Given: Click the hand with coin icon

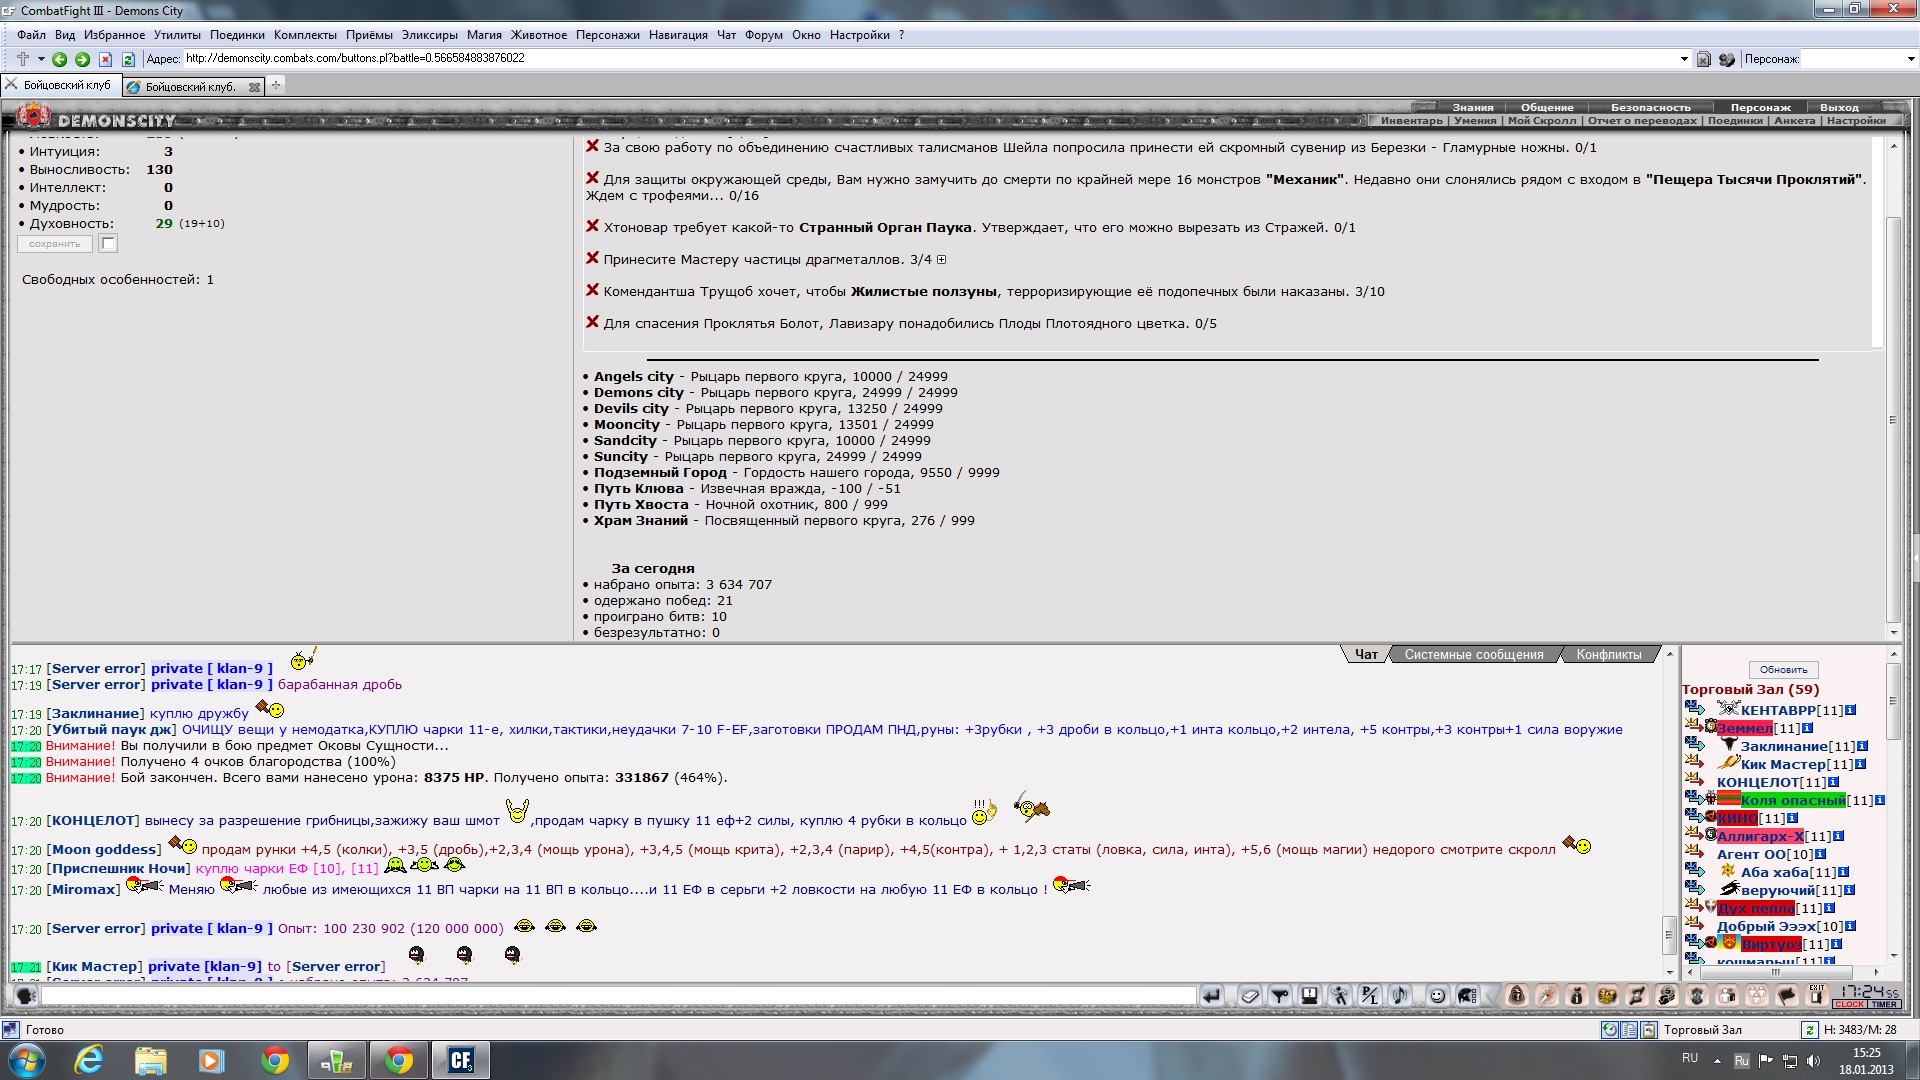Looking at the screenshot, I should 1667,995.
